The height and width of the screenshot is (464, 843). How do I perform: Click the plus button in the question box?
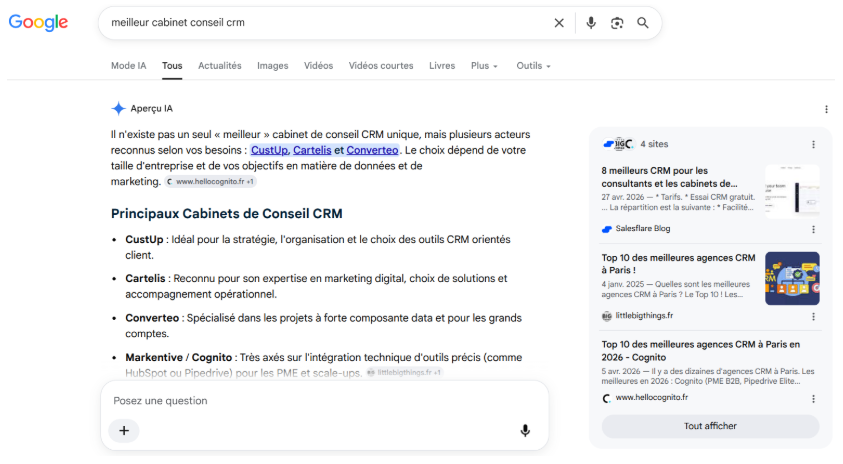pos(124,431)
